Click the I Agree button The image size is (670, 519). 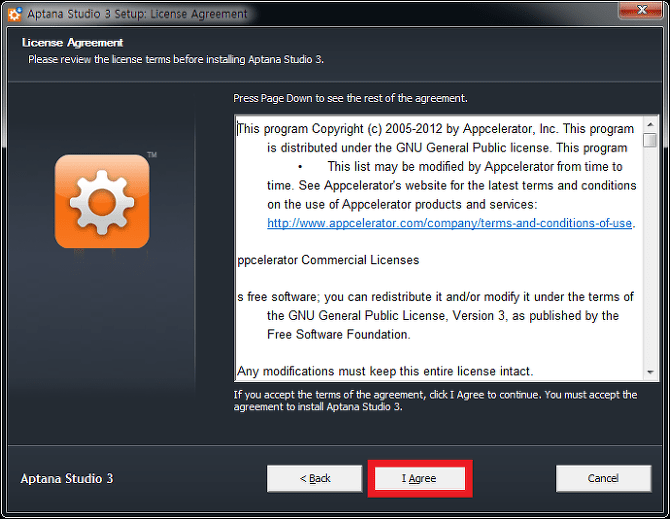[x=420, y=478]
